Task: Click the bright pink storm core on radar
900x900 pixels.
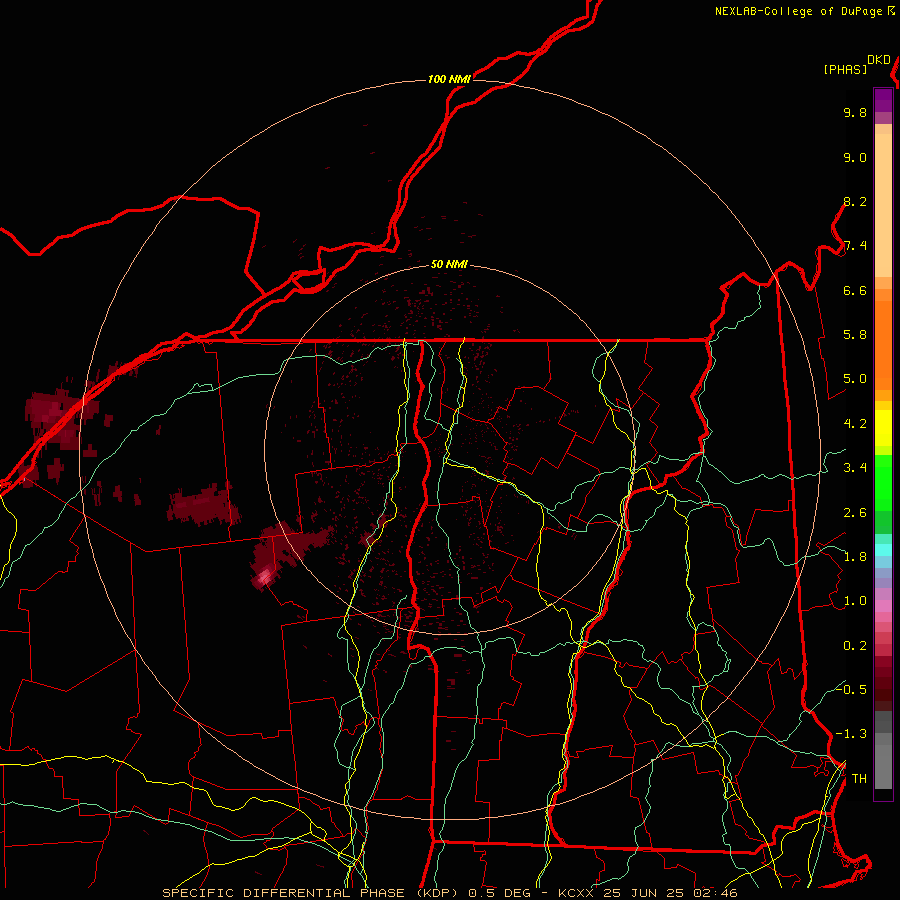Action: point(264,576)
